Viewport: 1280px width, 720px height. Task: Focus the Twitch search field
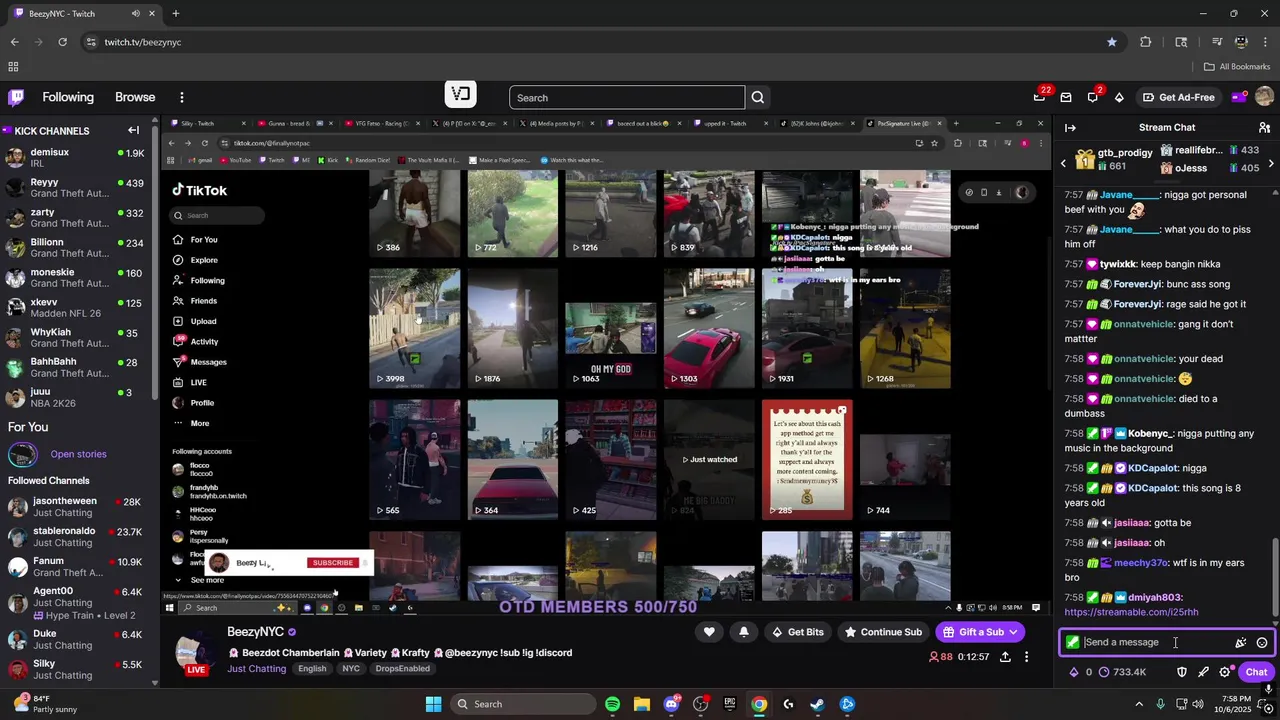point(627,98)
